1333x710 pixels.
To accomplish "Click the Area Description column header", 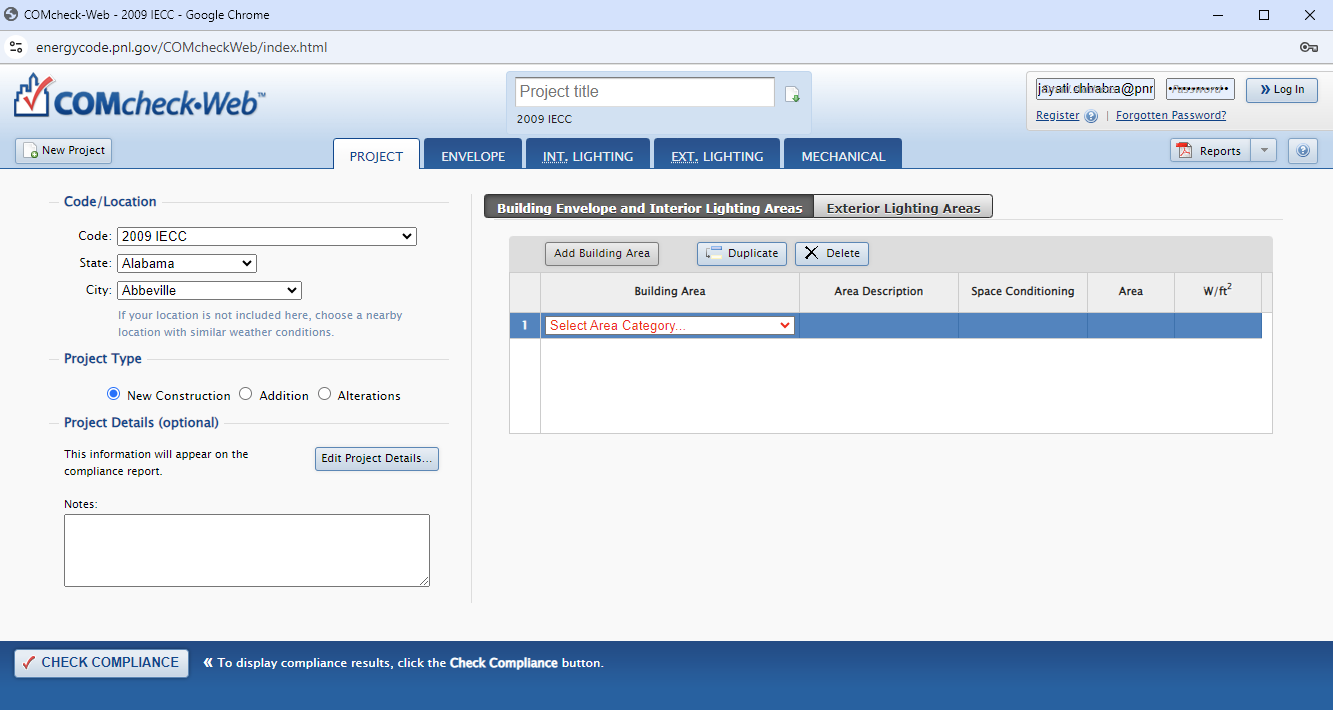I will (879, 291).
